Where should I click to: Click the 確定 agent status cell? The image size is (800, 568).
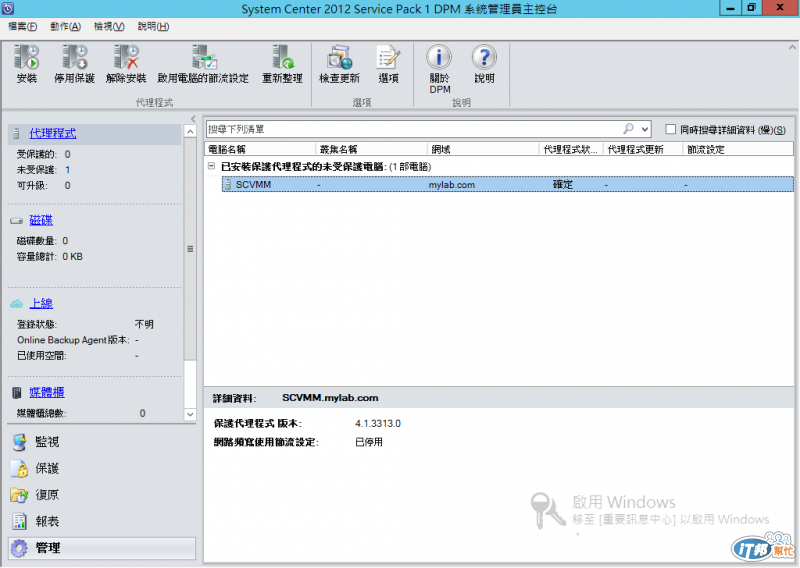[x=563, y=185]
